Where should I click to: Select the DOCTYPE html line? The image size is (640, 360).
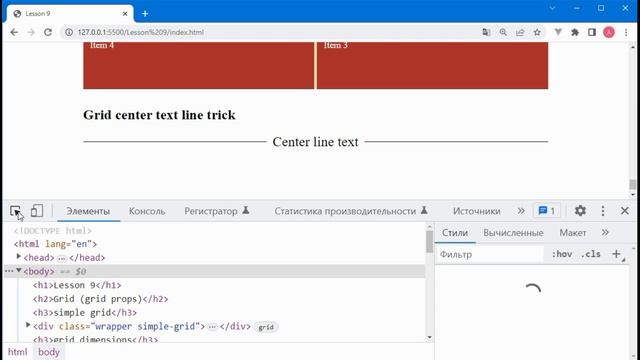point(53,231)
